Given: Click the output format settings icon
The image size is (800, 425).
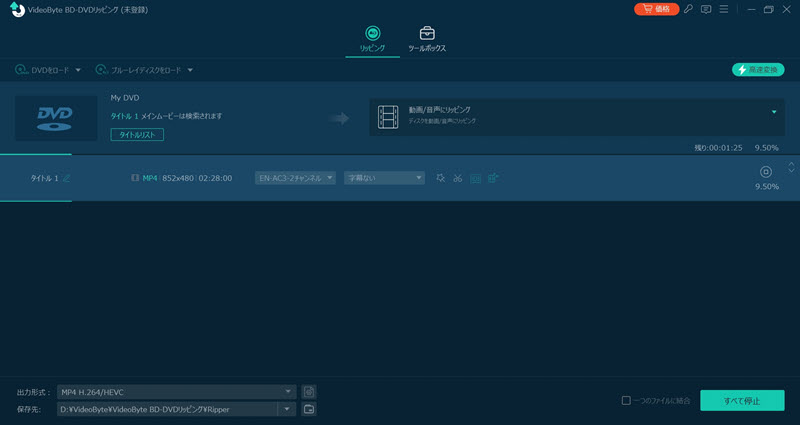Looking at the screenshot, I should [x=309, y=391].
